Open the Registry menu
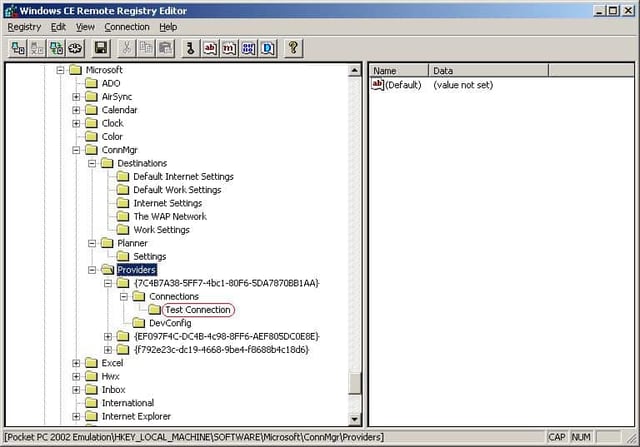This screenshot has width=640, height=447. 24,27
